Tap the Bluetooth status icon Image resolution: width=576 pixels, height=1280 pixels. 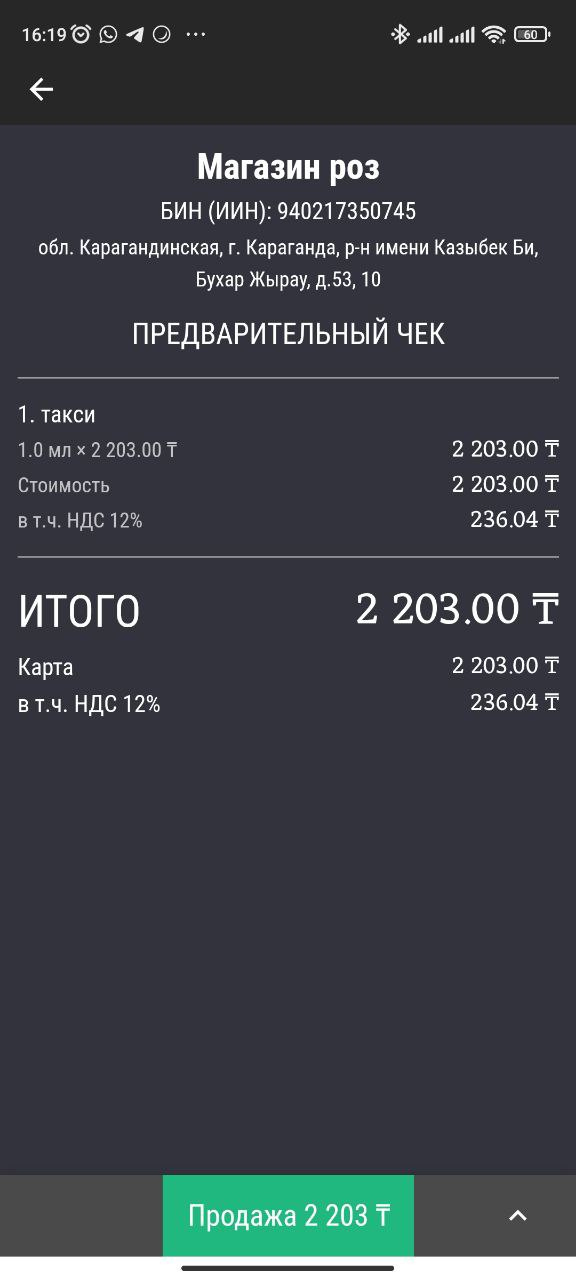point(400,34)
